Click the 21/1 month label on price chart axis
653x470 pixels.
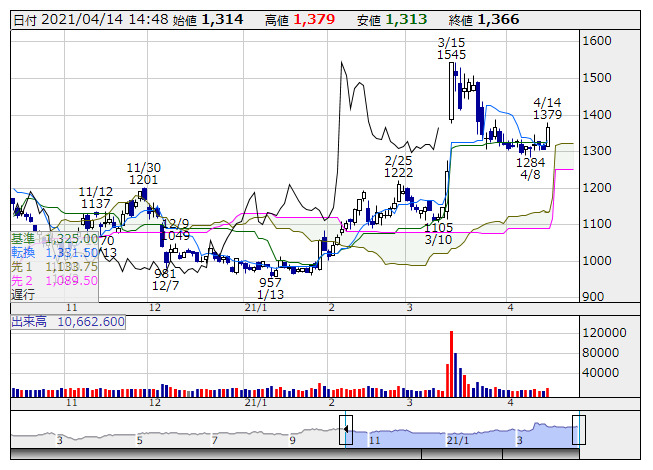coord(256,308)
